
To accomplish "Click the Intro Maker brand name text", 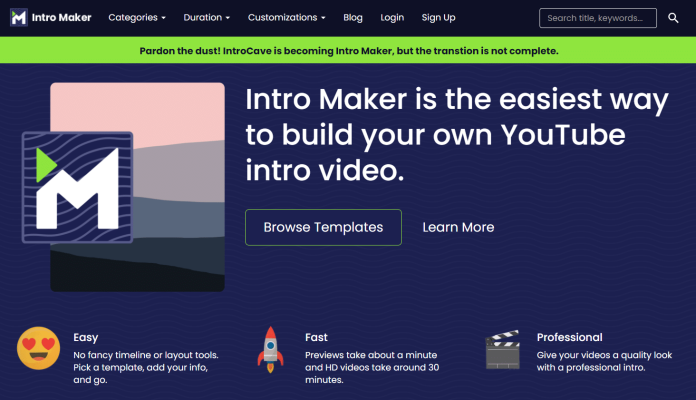I will point(61,18).
